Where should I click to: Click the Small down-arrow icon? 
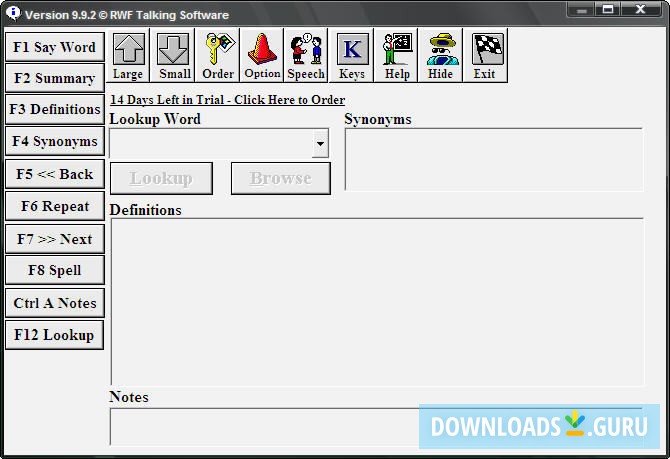coord(173,56)
